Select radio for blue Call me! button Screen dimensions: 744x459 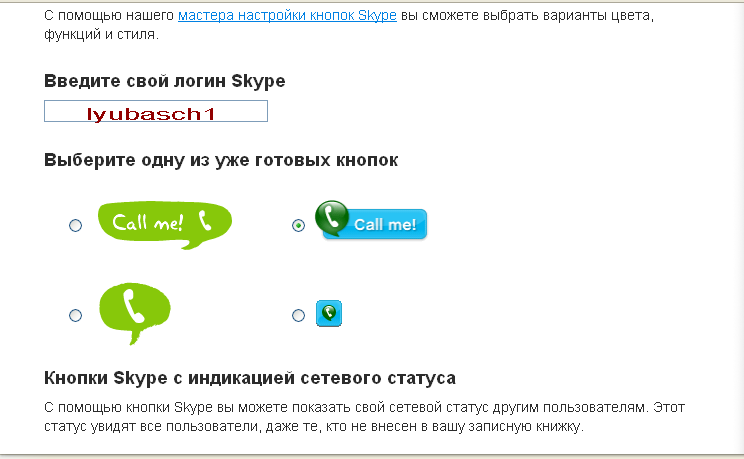tap(298, 225)
